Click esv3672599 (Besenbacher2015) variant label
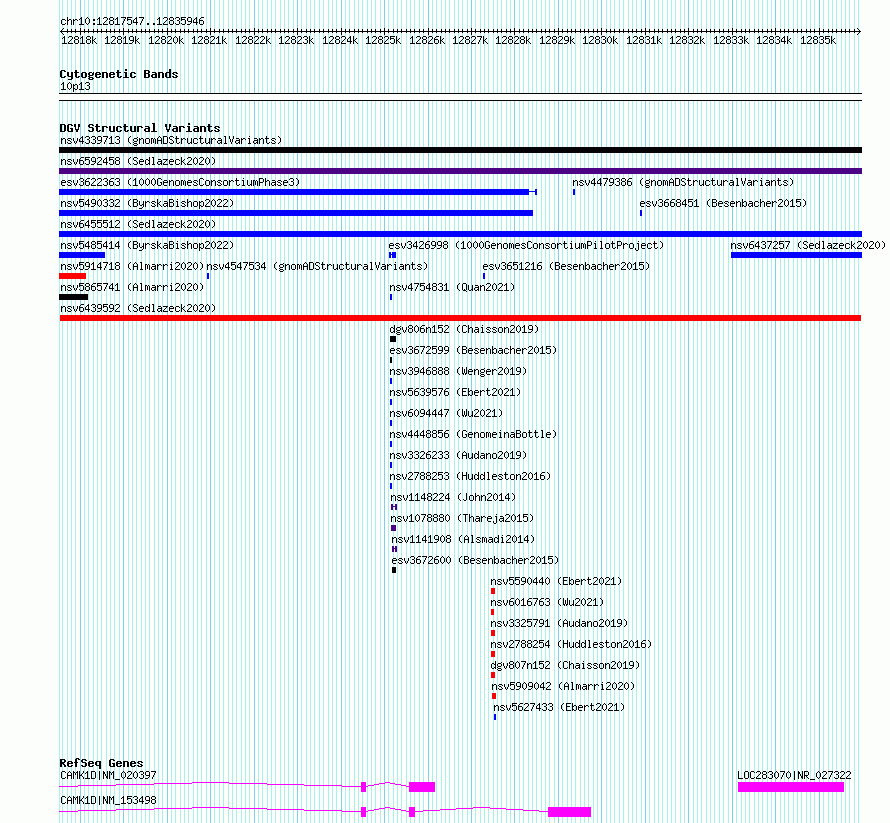Image resolution: width=890 pixels, height=823 pixels. pos(473,350)
